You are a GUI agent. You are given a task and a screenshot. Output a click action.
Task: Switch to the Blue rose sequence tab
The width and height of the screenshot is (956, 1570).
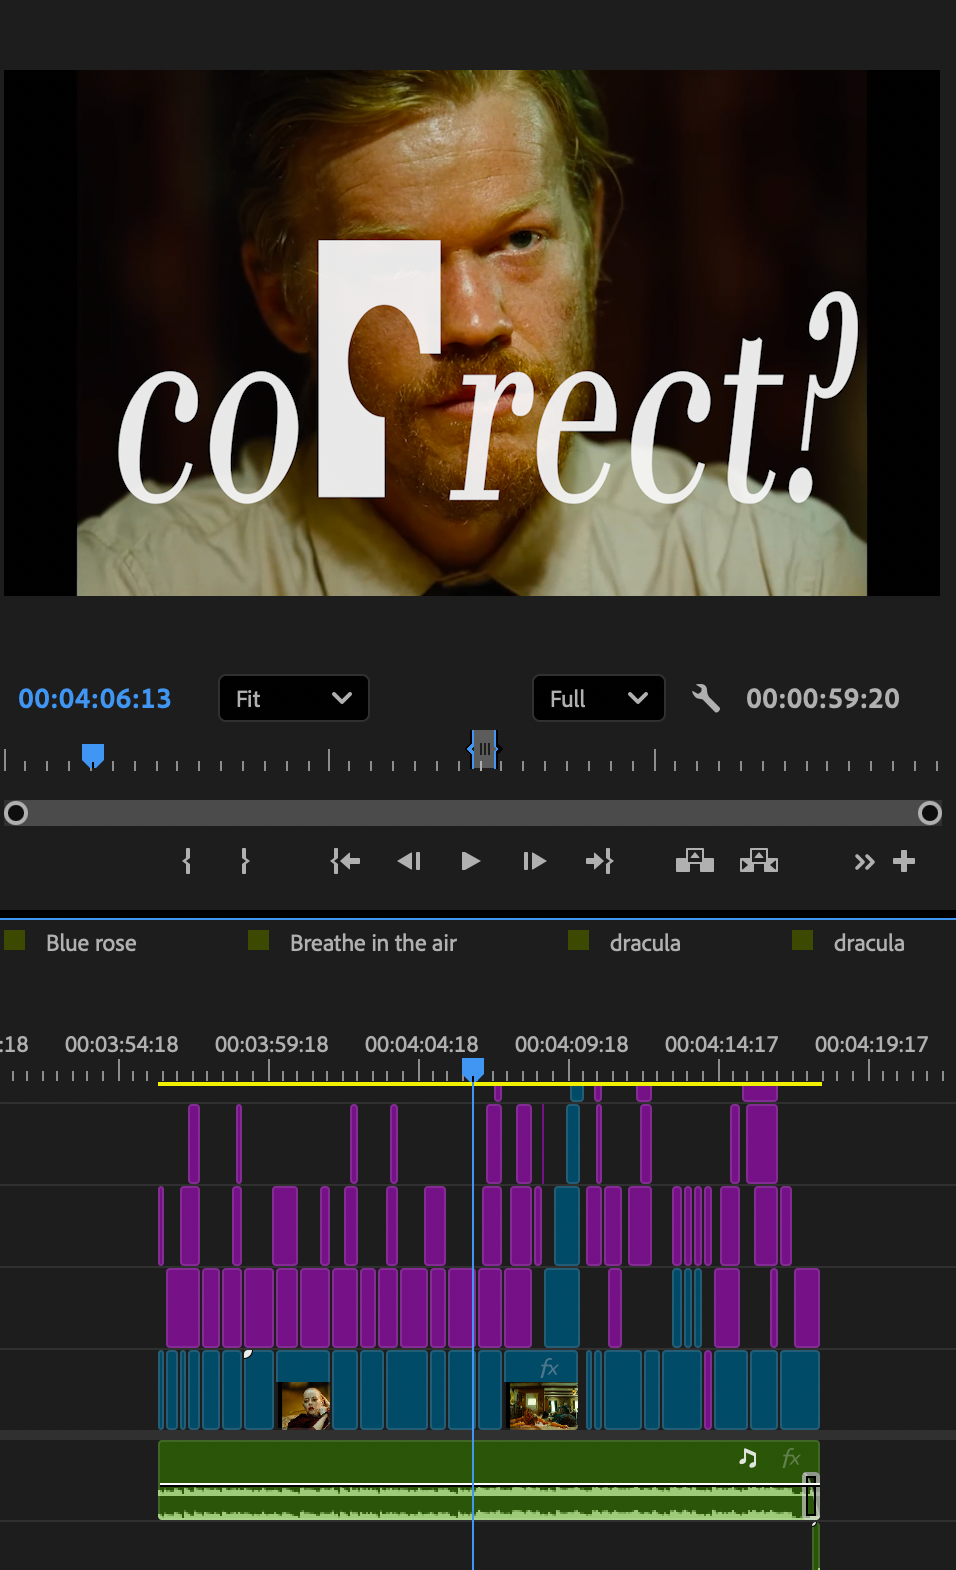click(x=91, y=943)
